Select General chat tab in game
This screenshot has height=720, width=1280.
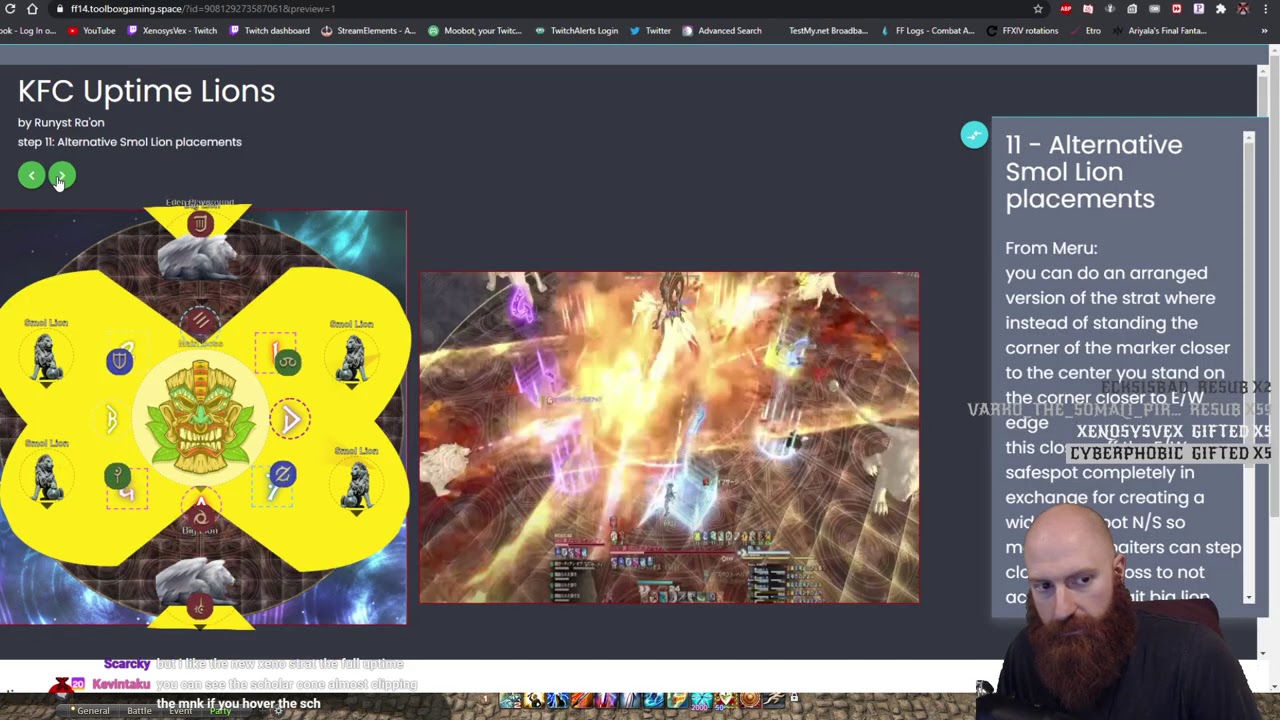tap(93, 711)
